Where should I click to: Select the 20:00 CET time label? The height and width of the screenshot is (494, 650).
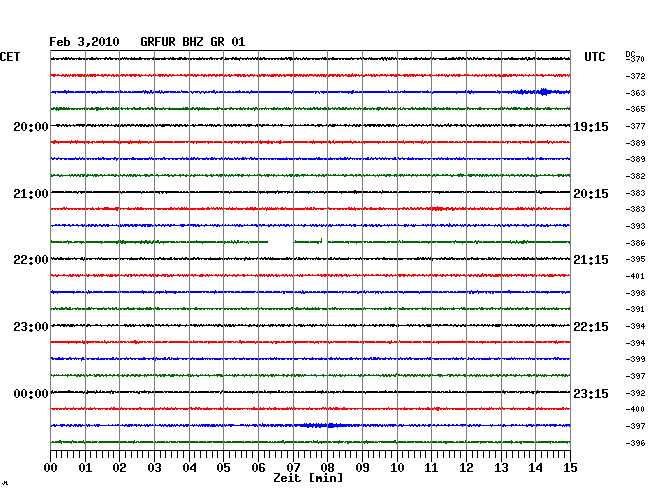coord(31,127)
